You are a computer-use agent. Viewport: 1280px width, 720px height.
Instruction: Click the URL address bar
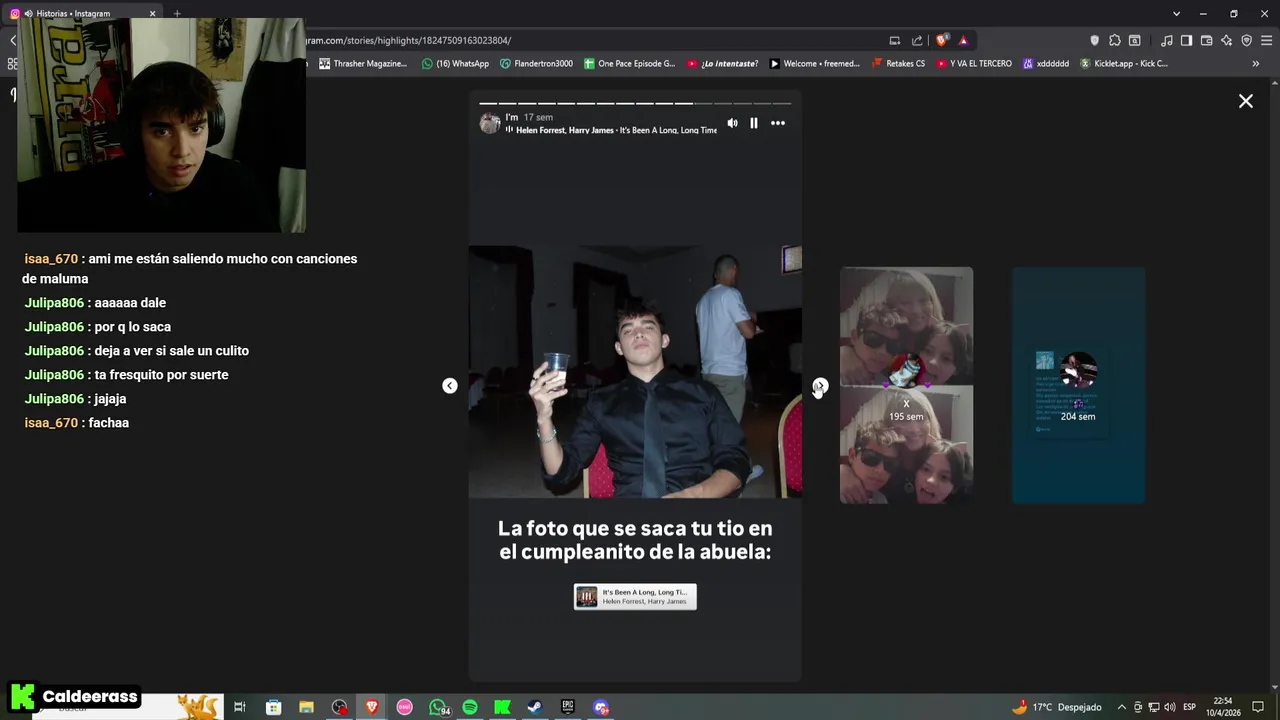(590, 41)
